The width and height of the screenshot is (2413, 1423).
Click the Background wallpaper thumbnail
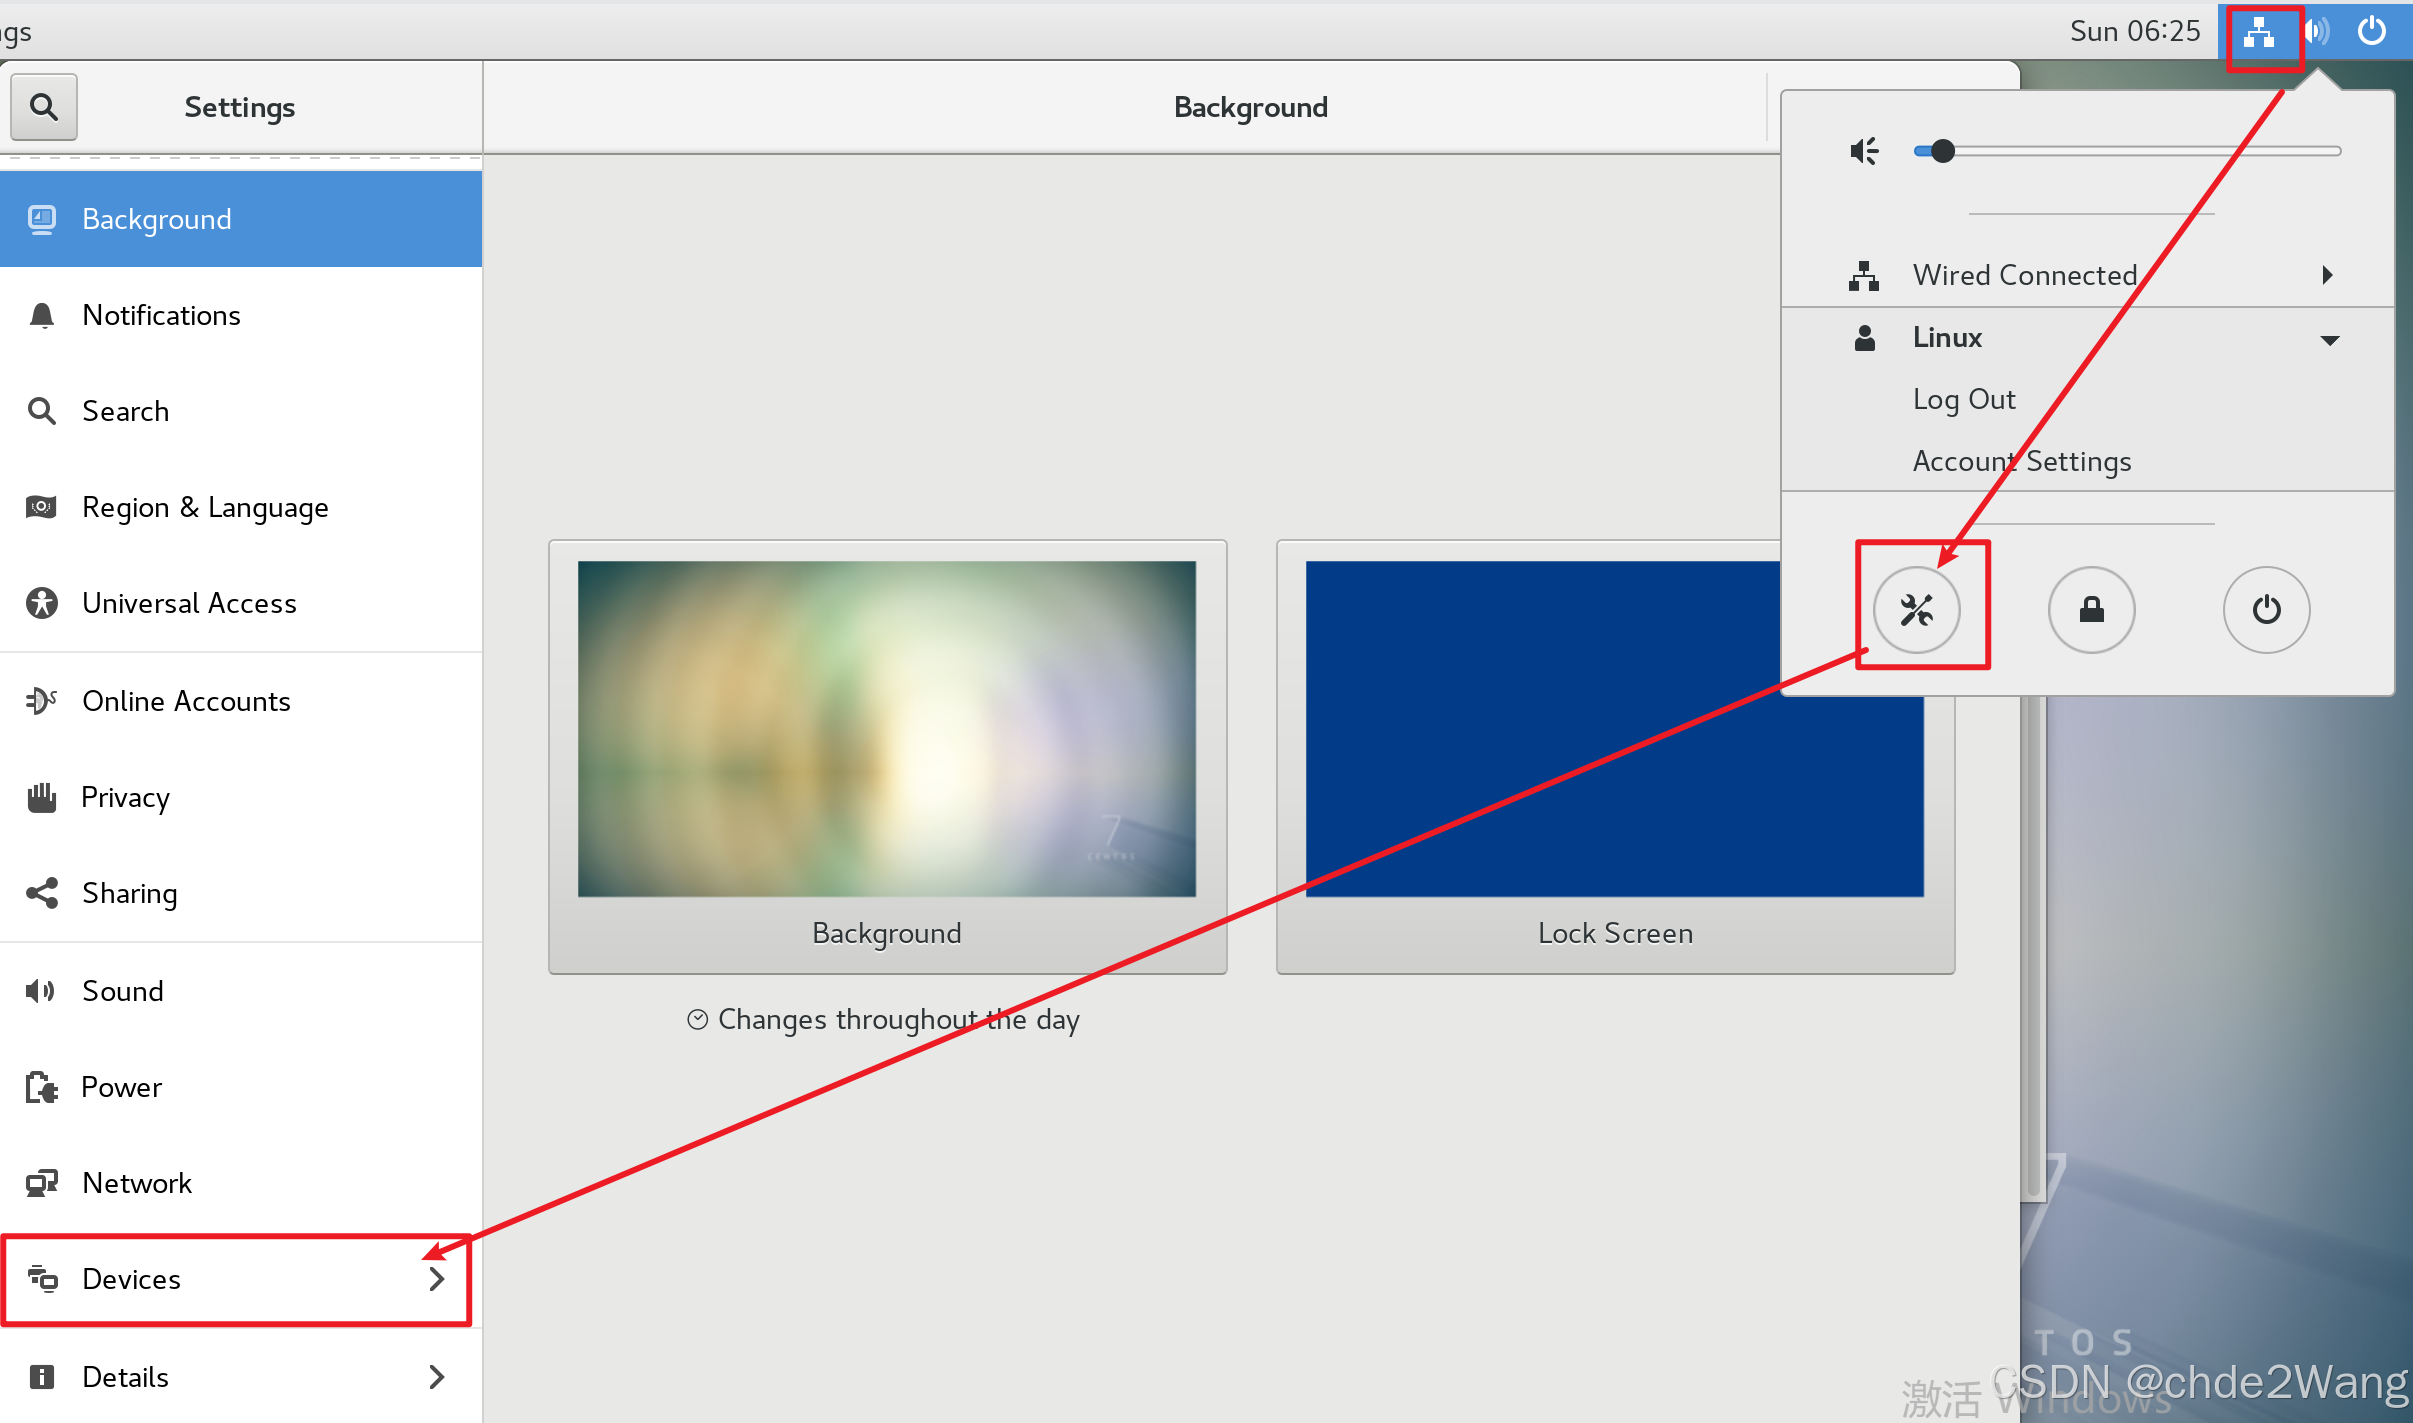click(886, 729)
